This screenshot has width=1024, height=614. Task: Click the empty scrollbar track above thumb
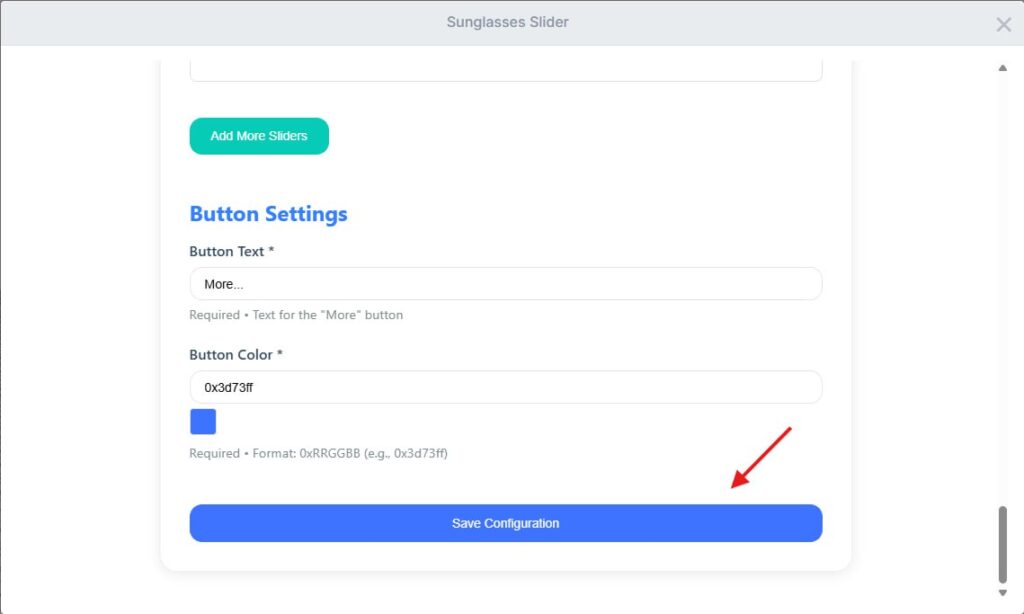point(1002,300)
